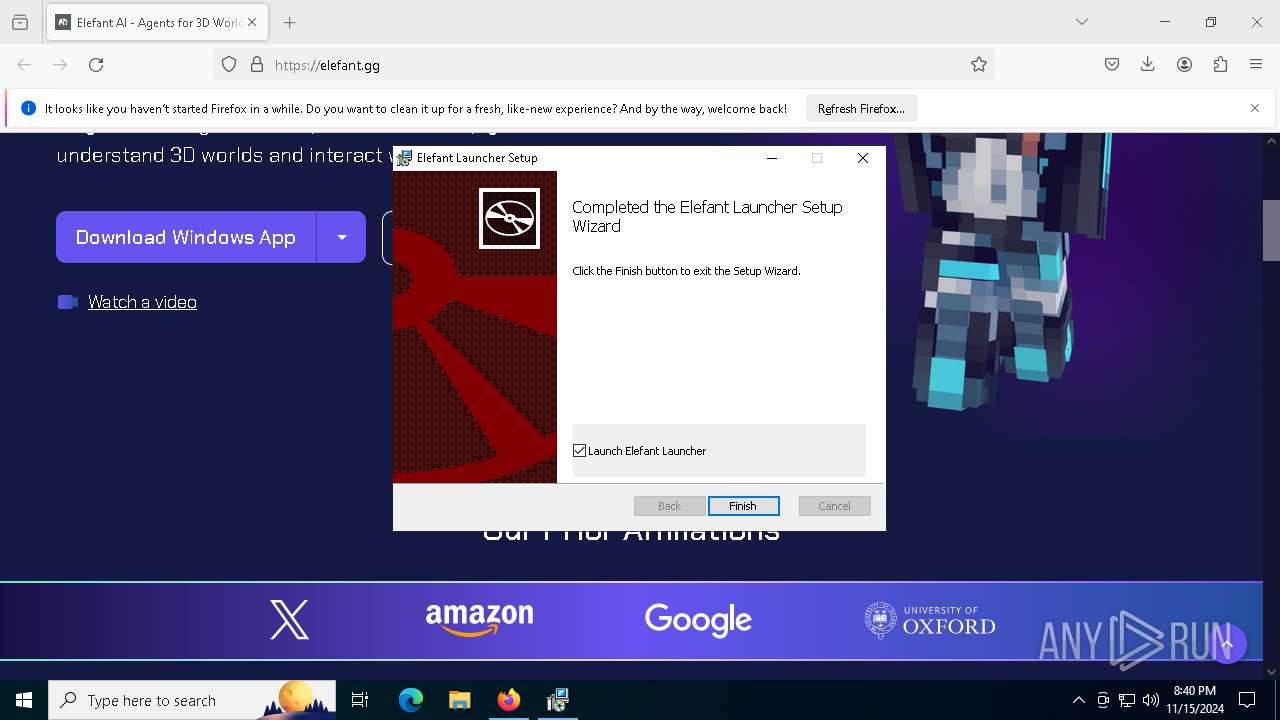This screenshot has width=1280, height=720.
Task: Click the URL bar showing elefant.gg
Action: point(605,65)
